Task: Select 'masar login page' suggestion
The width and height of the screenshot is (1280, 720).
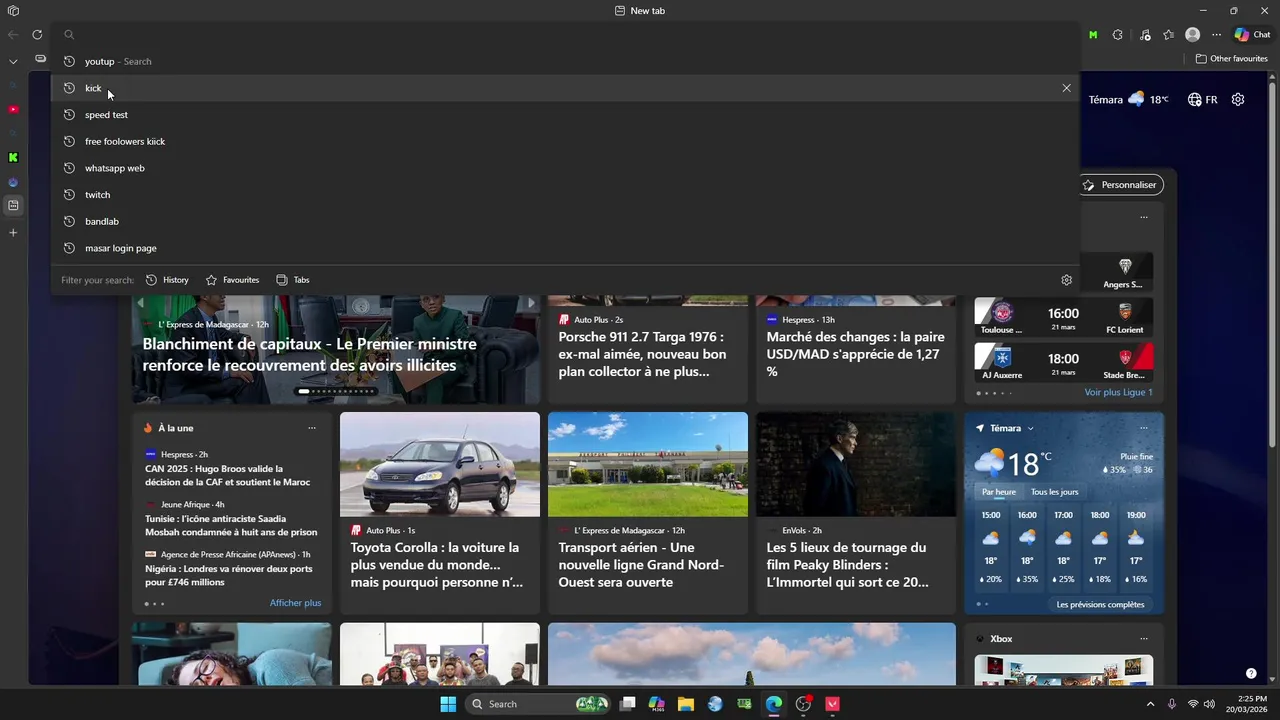Action: pos(565,248)
